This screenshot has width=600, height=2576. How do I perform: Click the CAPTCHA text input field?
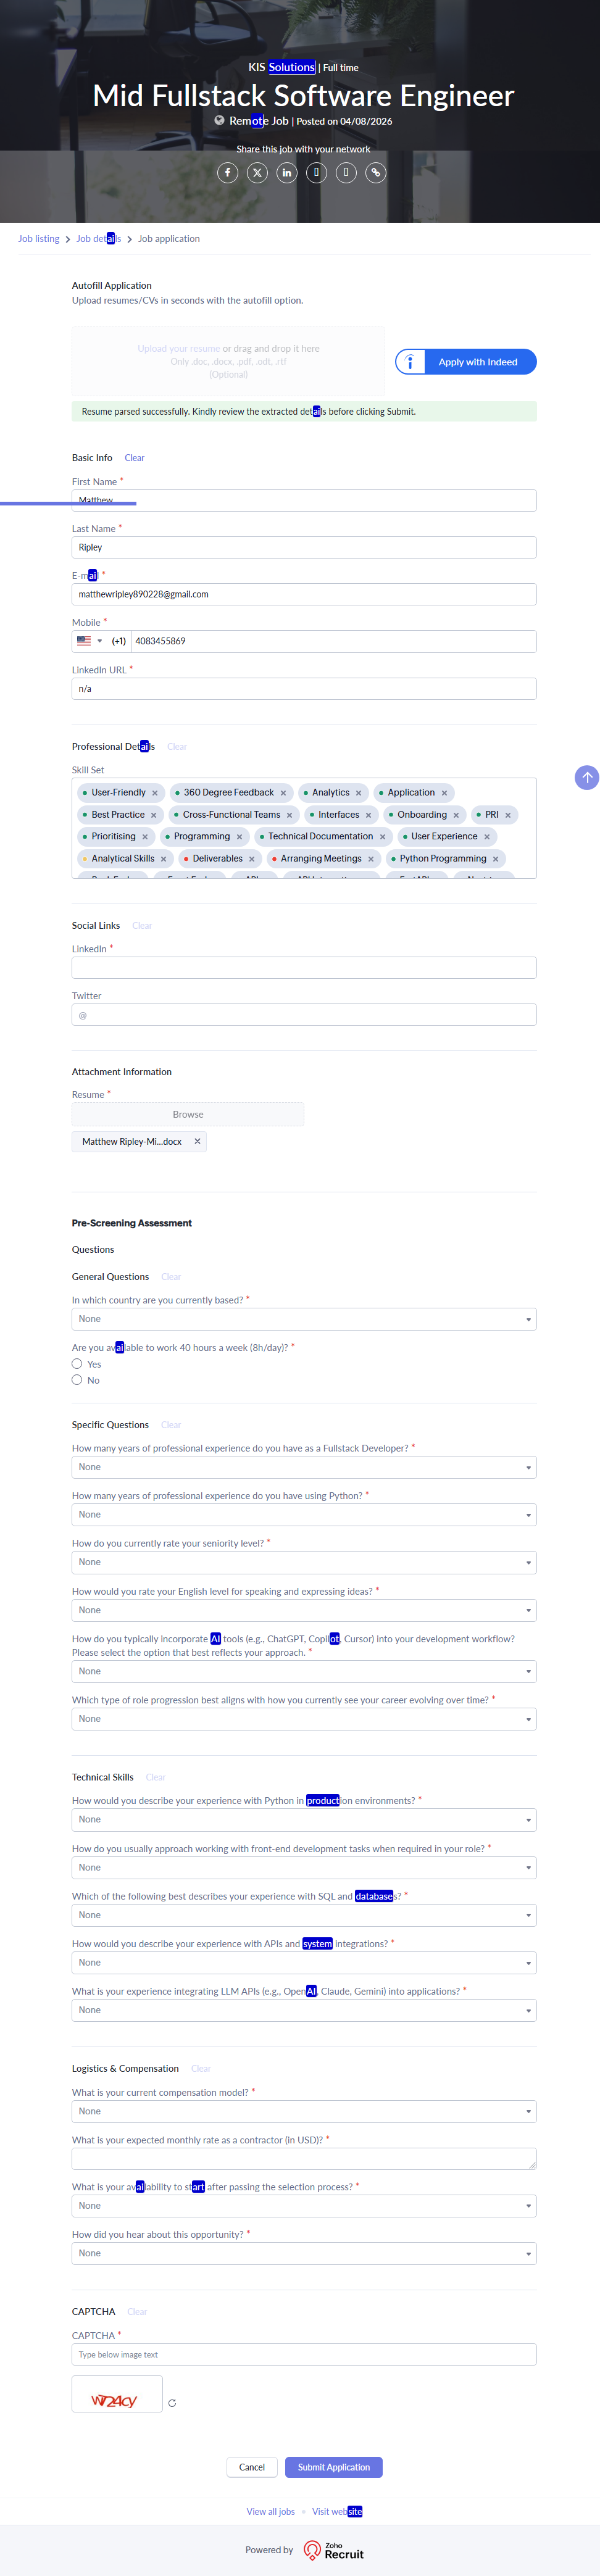(304, 2354)
